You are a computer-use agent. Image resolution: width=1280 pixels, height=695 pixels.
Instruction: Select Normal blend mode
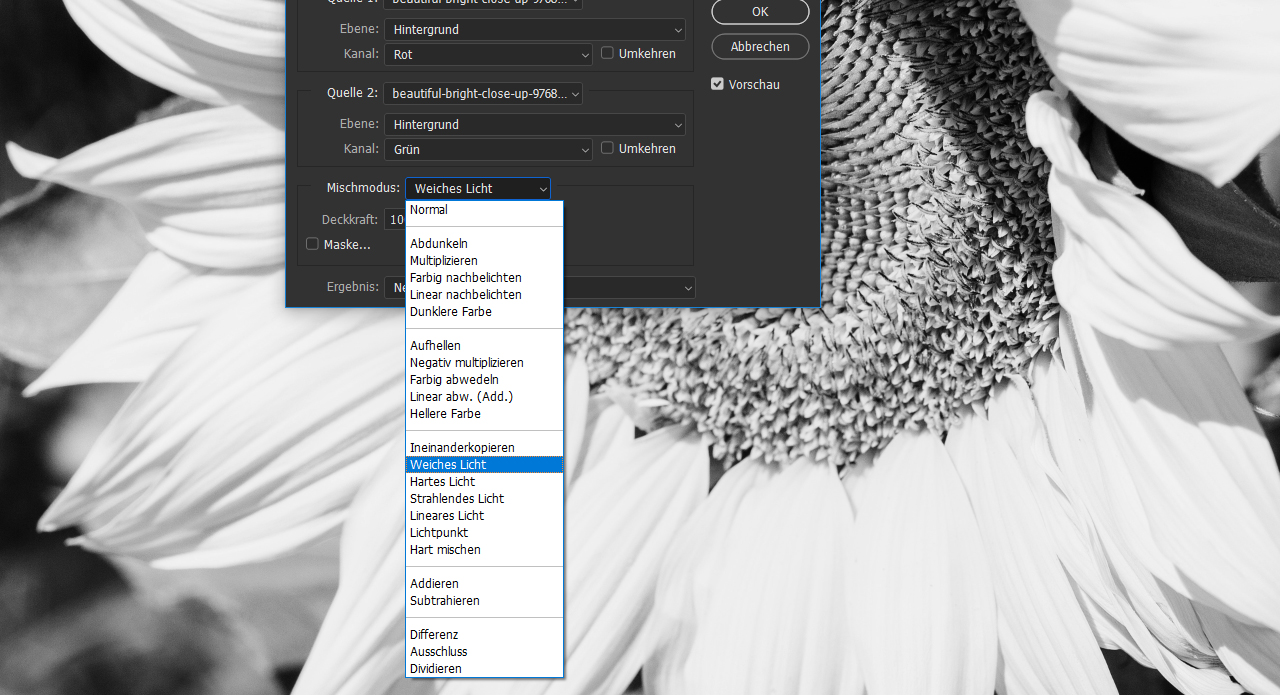pyautogui.click(x=484, y=210)
